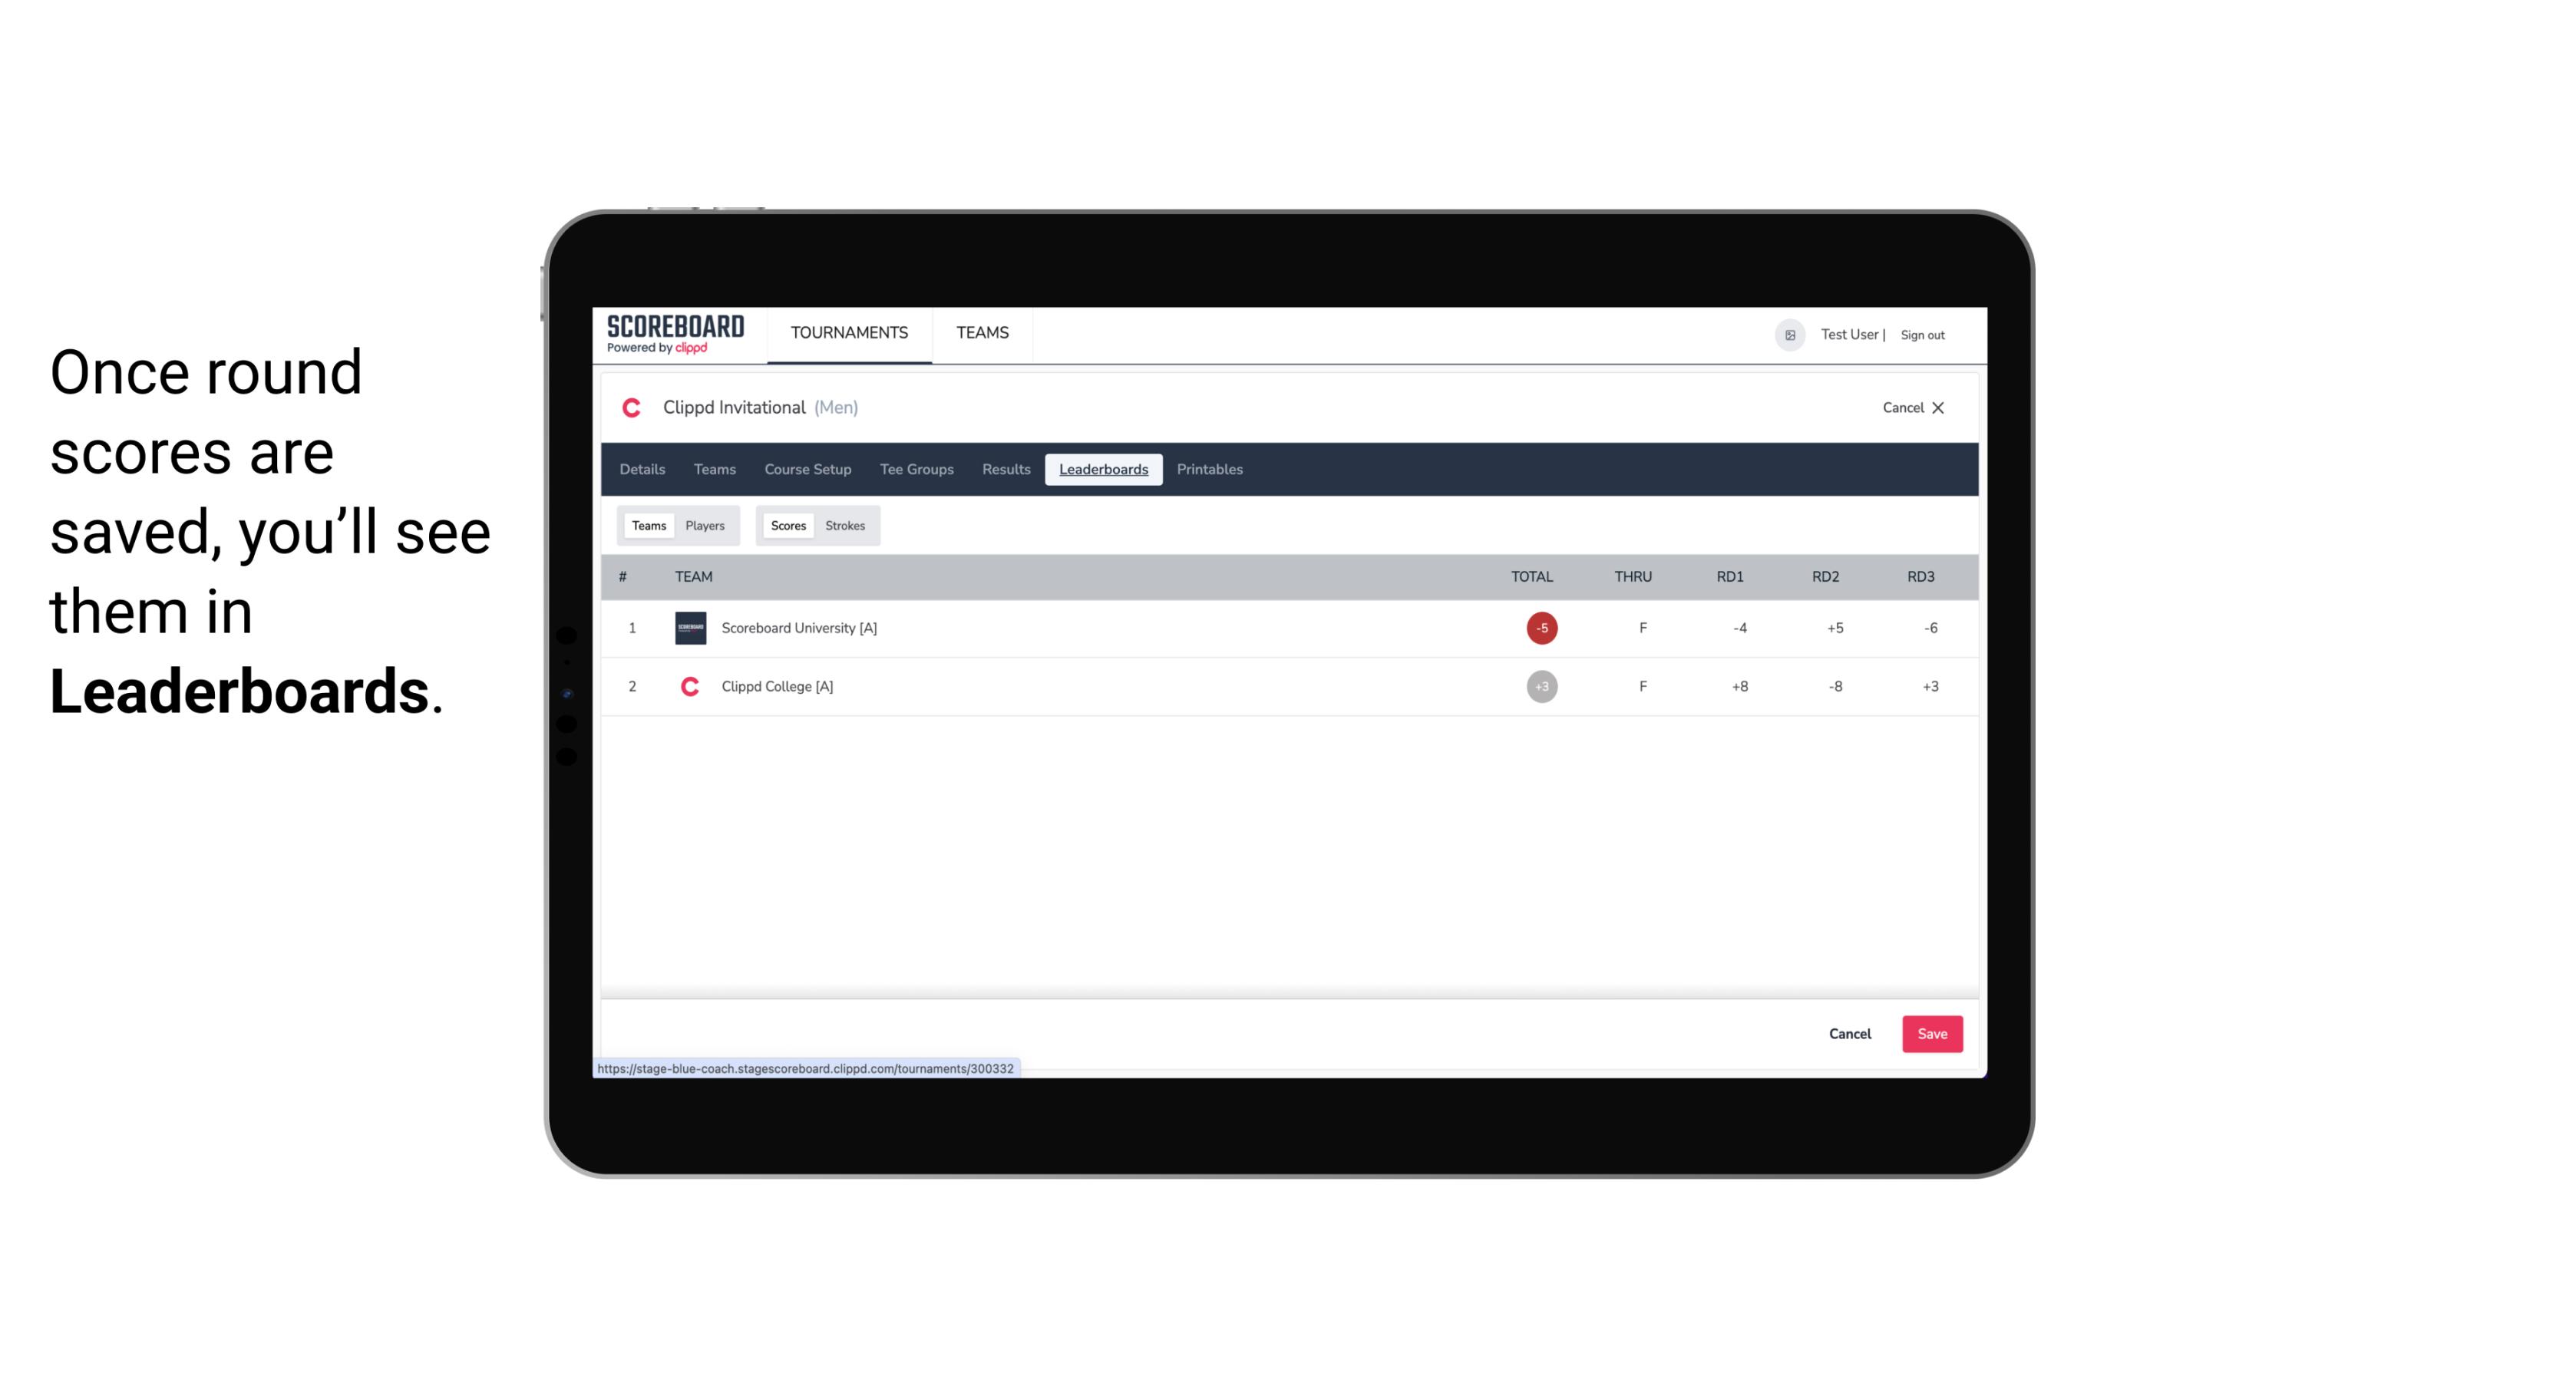Click the Scores filter button
The height and width of the screenshot is (1386, 2576).
click(788, 526)
